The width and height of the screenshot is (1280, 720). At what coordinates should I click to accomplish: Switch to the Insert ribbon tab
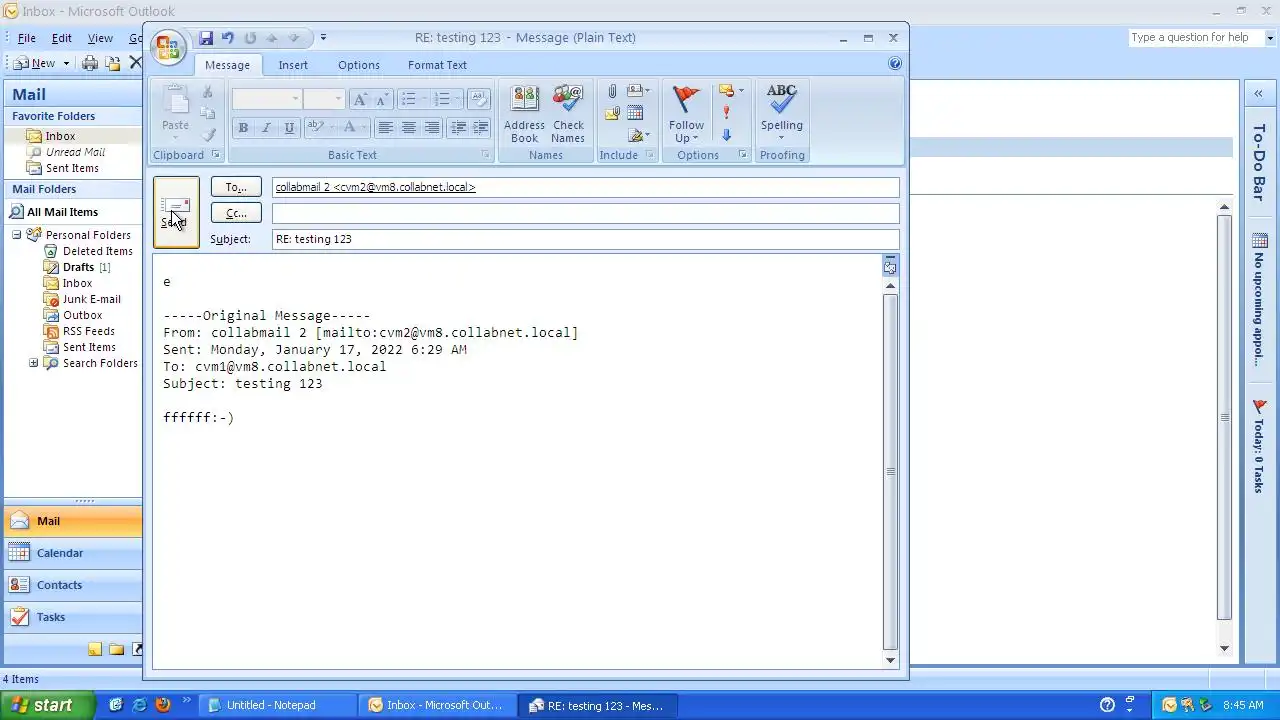tap(293, 65)
